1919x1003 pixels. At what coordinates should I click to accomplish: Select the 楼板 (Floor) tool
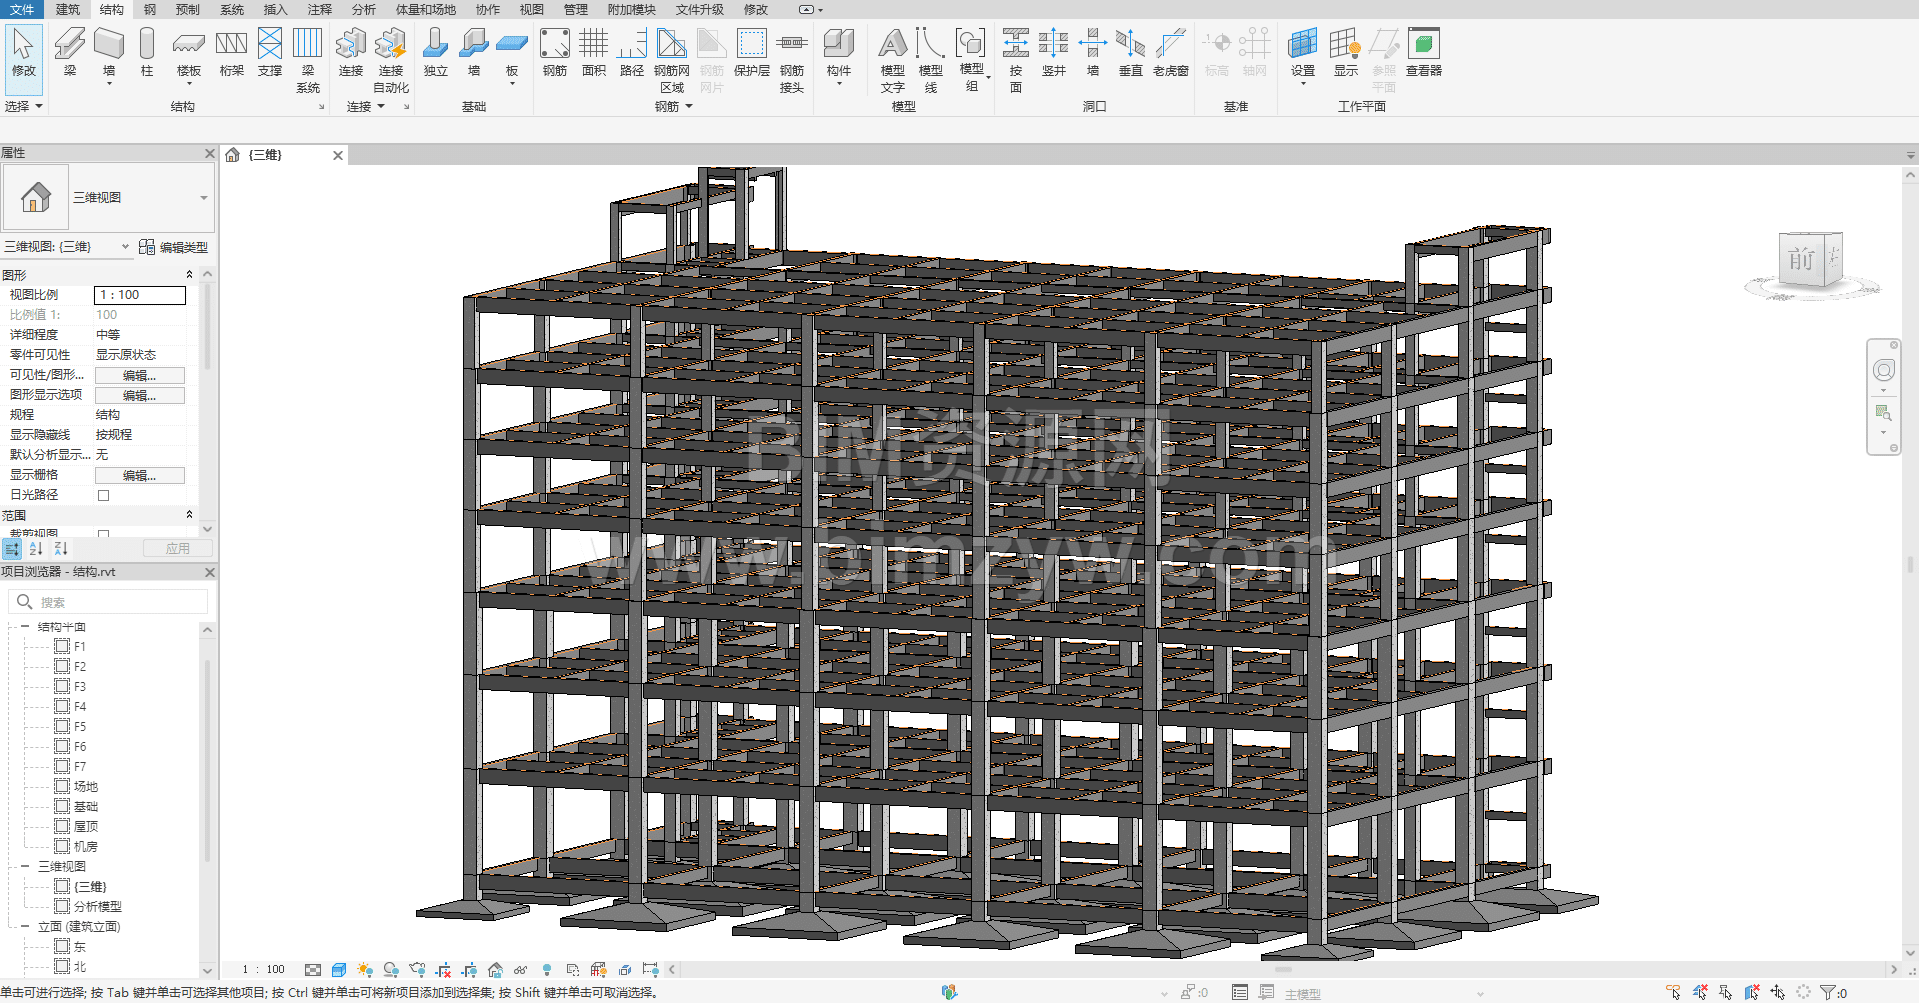[188, 45]
